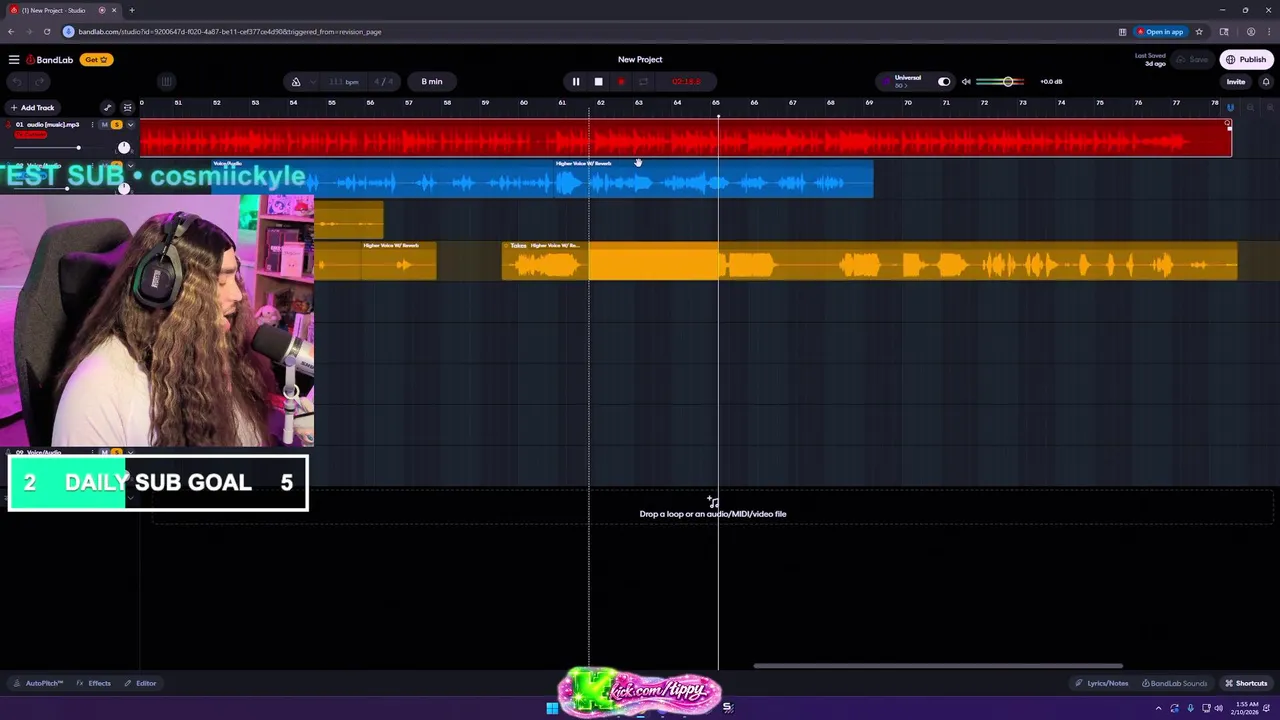
Task: Add a new track
Action: coord(32,108)
